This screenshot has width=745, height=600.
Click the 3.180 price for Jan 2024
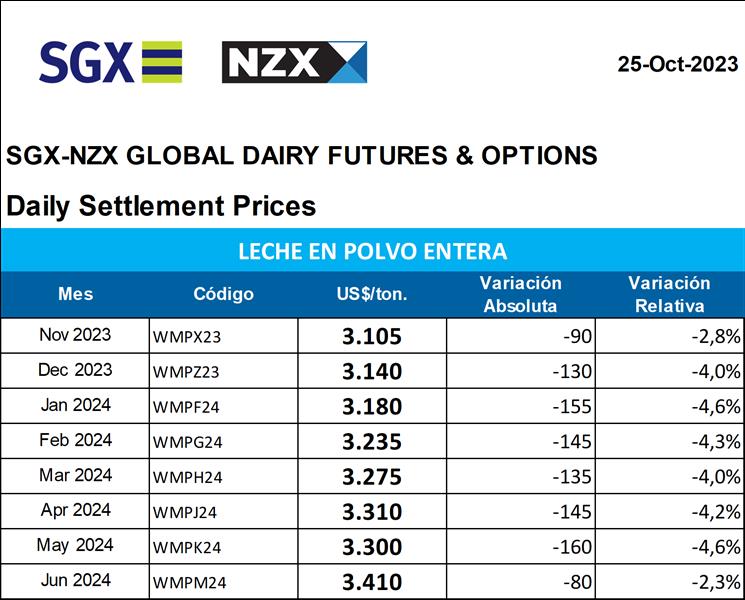[x=372, y=407]
